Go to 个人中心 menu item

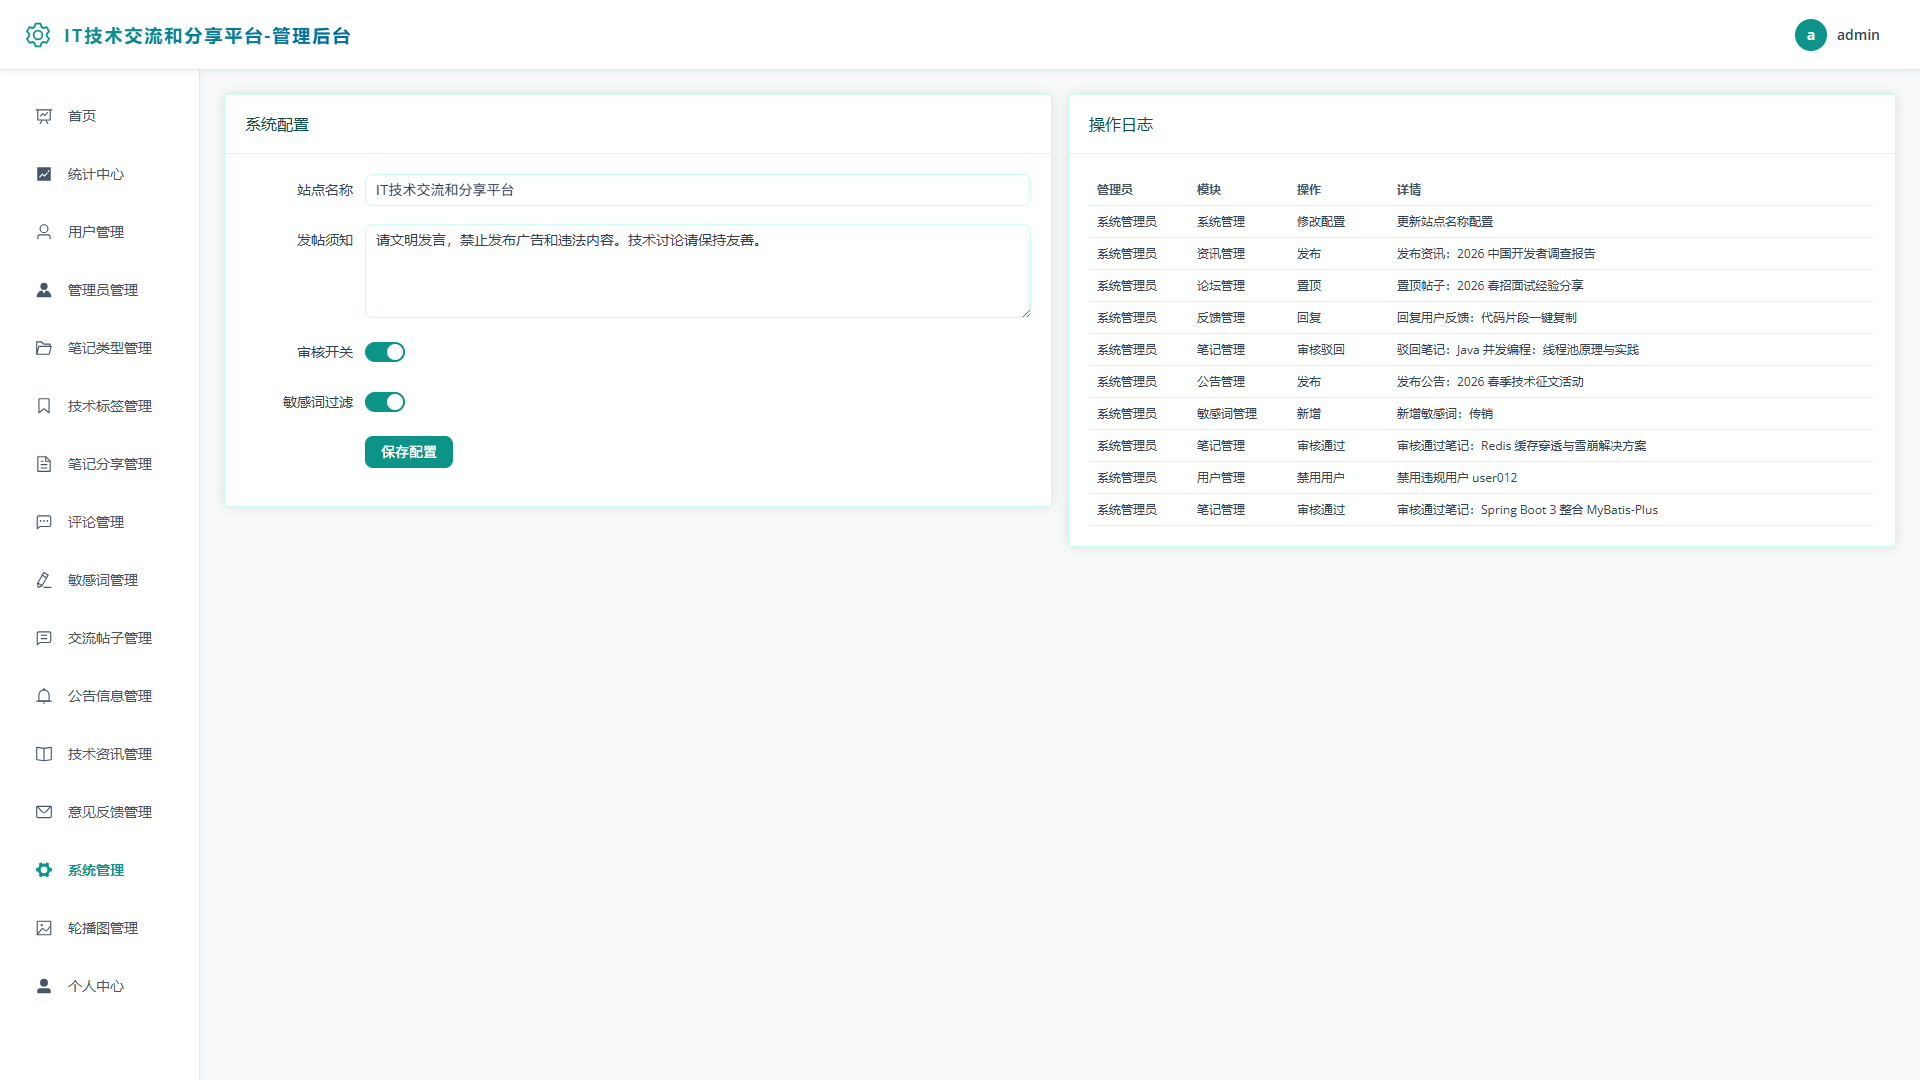(x=100, y=986)
